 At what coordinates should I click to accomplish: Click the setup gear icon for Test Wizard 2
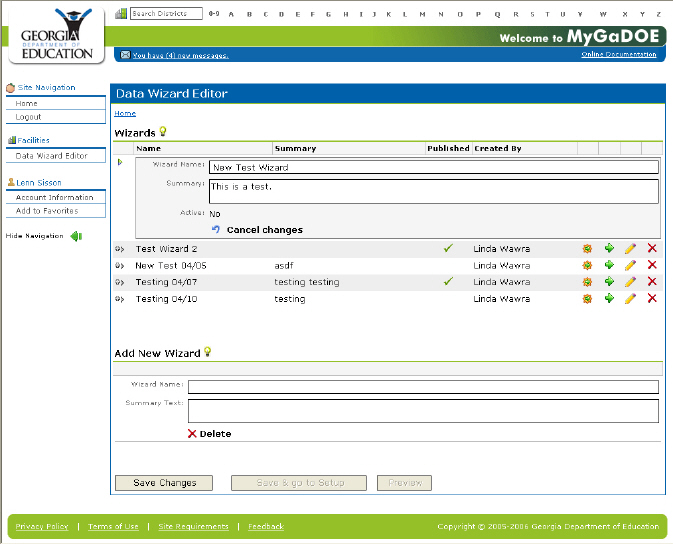[x=587, y=248]
